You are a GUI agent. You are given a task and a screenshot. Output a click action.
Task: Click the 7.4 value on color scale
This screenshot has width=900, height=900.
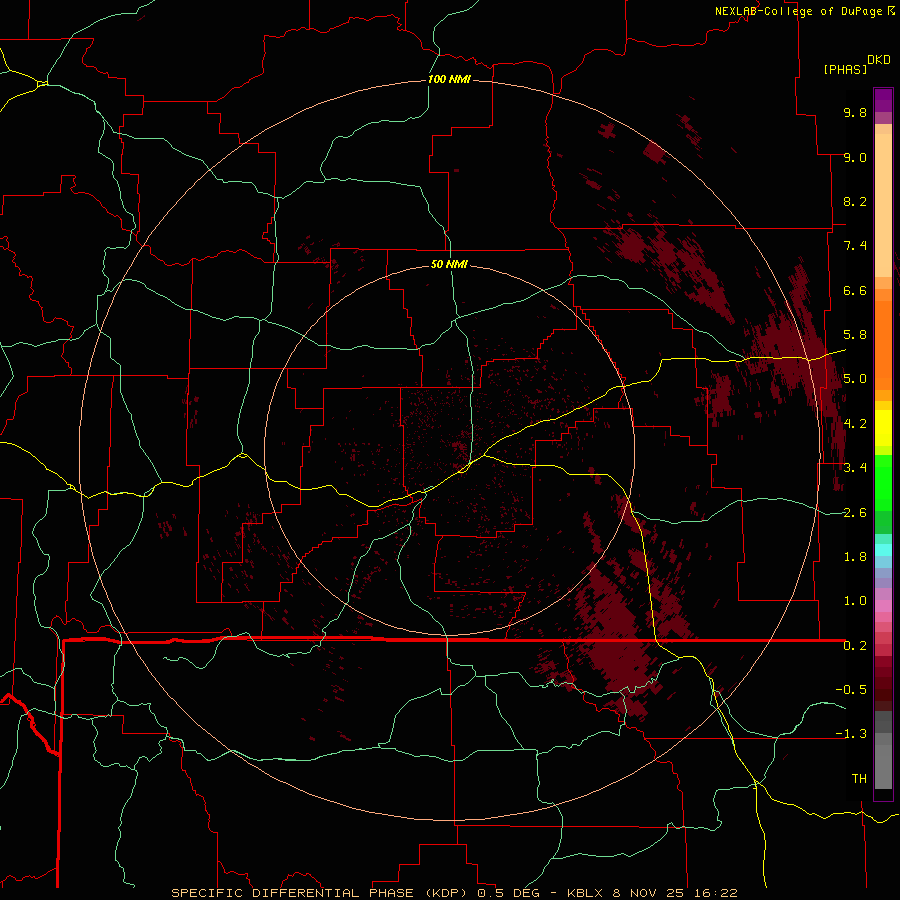pos(855,246)
